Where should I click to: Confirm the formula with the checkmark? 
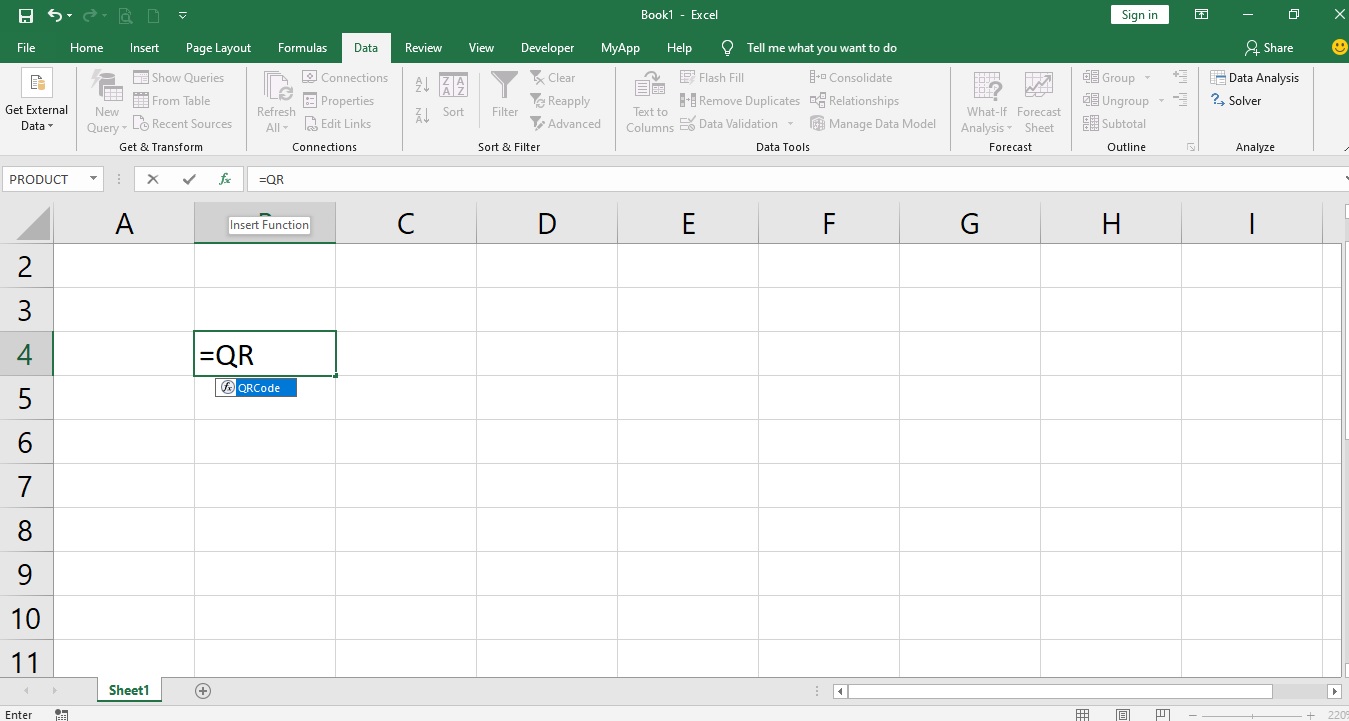tap(189, 179)
